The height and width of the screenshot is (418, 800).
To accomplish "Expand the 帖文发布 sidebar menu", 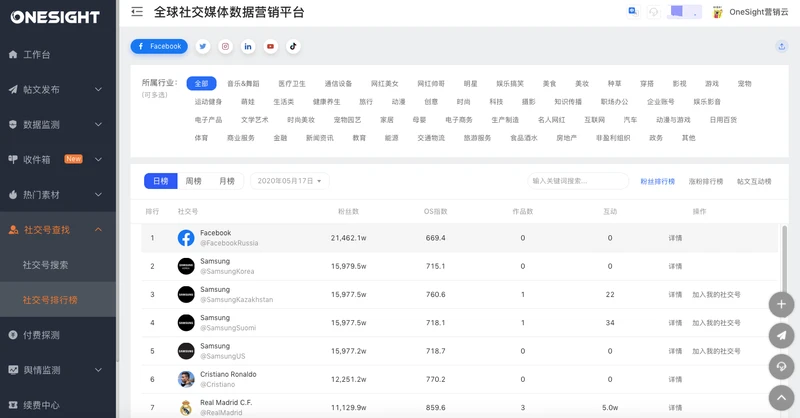I will pyautogui.click(x=58, y=89).
